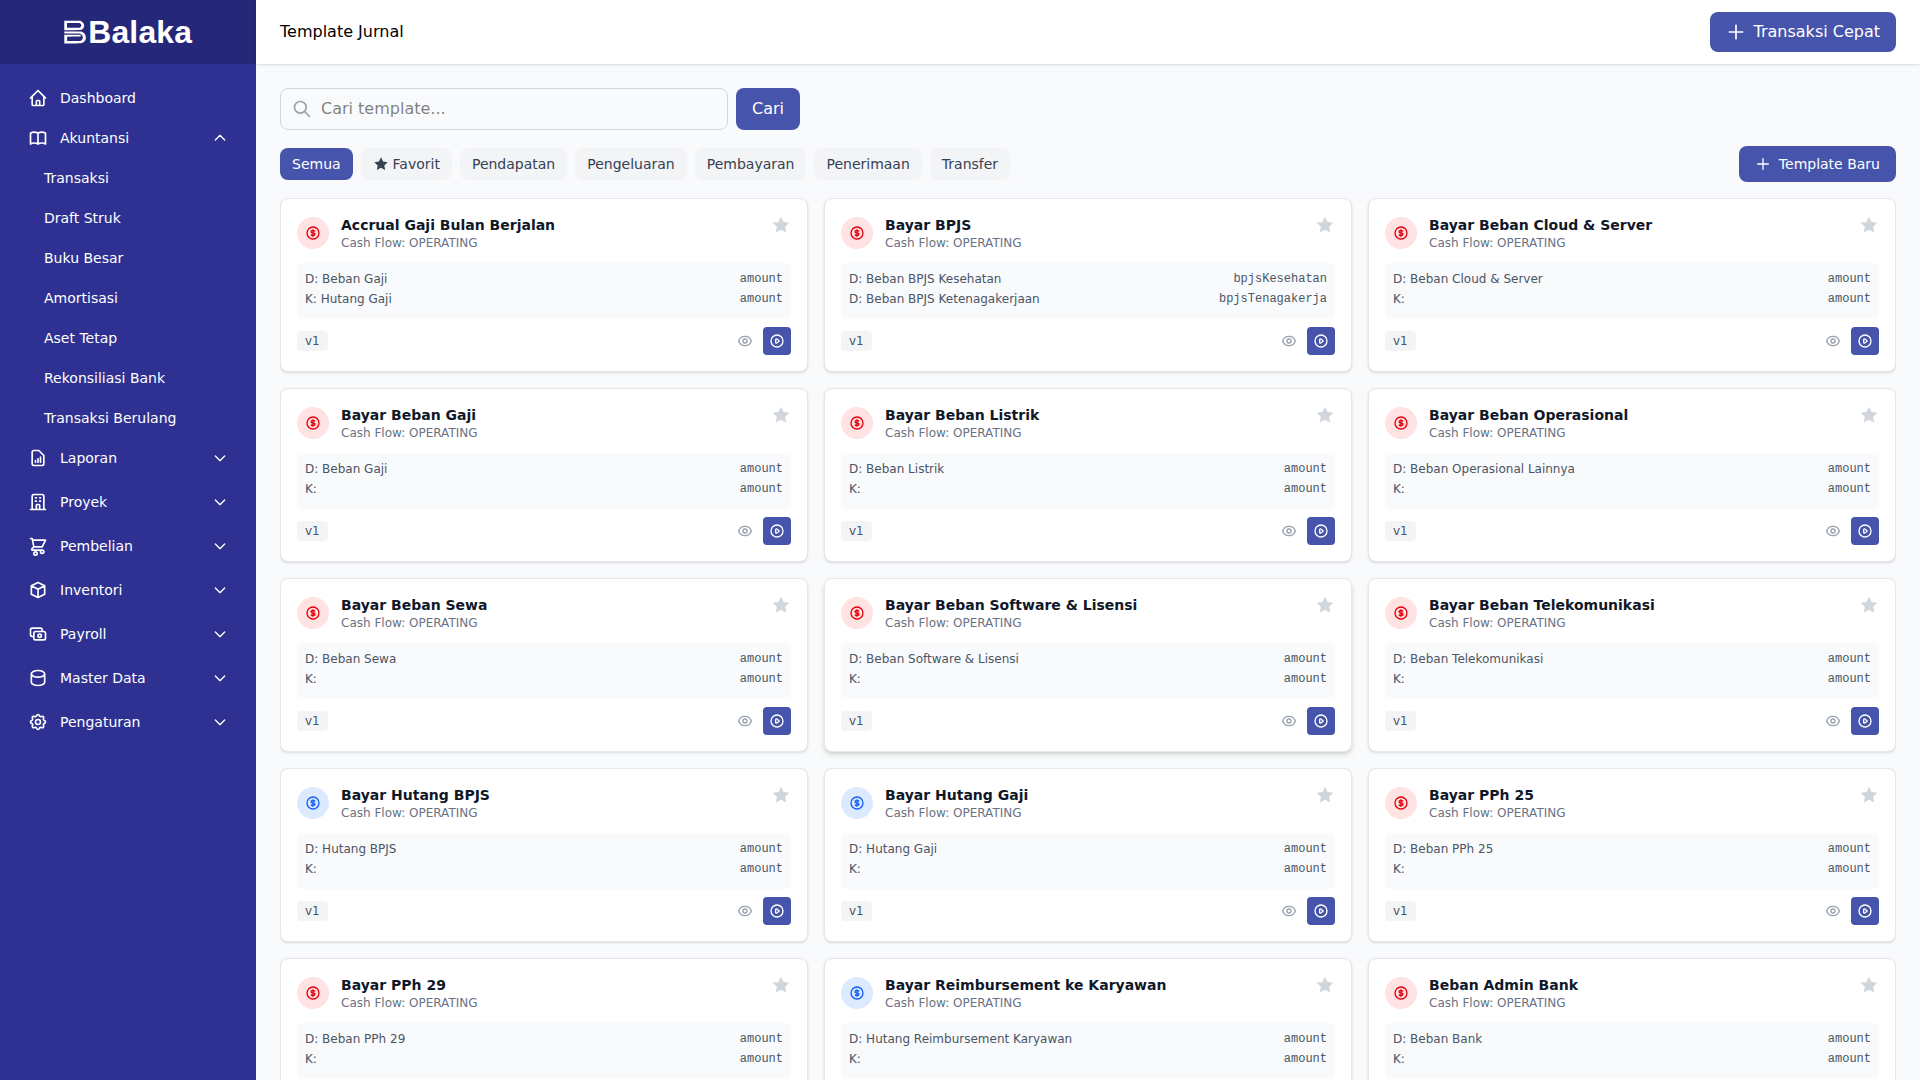Image resolution: width=1920 pixels, height=1080 pixels.
Task: Preview Bayar Beban Operasional using eye icon
Action: [1833, 531]
